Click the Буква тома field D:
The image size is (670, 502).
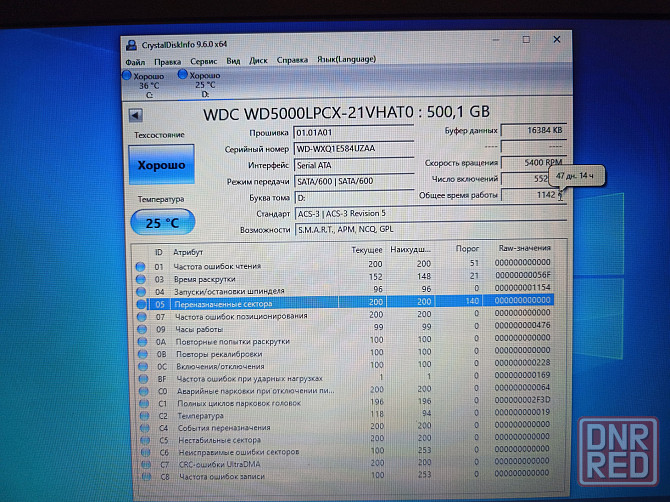(354, 198)
